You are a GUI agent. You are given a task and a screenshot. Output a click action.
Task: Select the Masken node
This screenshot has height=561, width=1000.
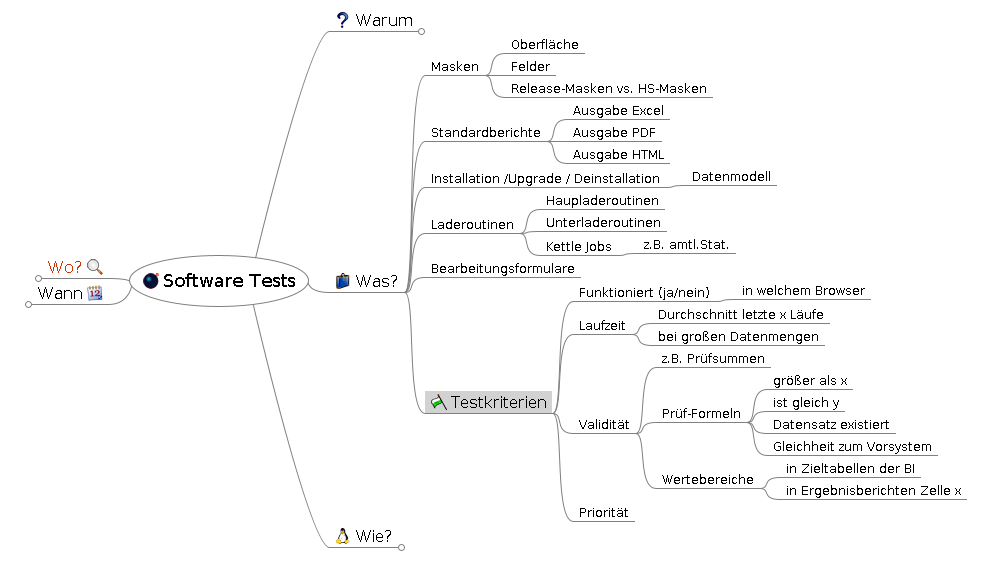coord(454,67)
